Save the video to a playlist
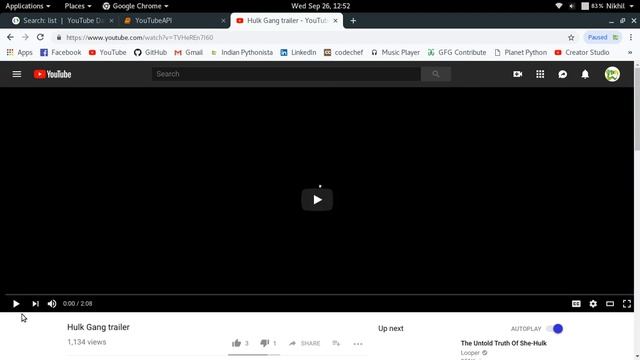 (x=336, y=343)
